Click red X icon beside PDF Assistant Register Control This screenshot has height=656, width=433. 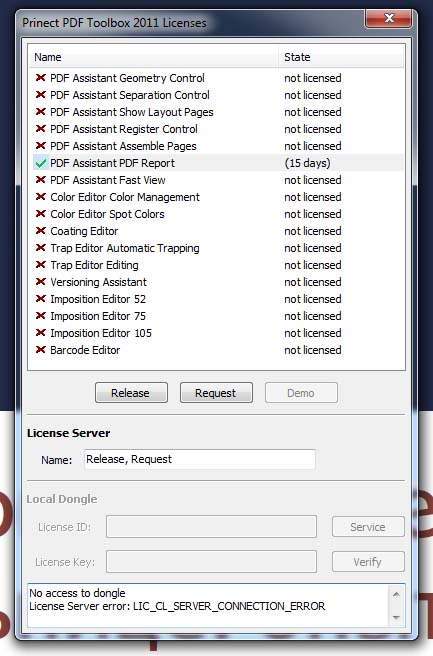pyautogui.click(x=41, y=129)
